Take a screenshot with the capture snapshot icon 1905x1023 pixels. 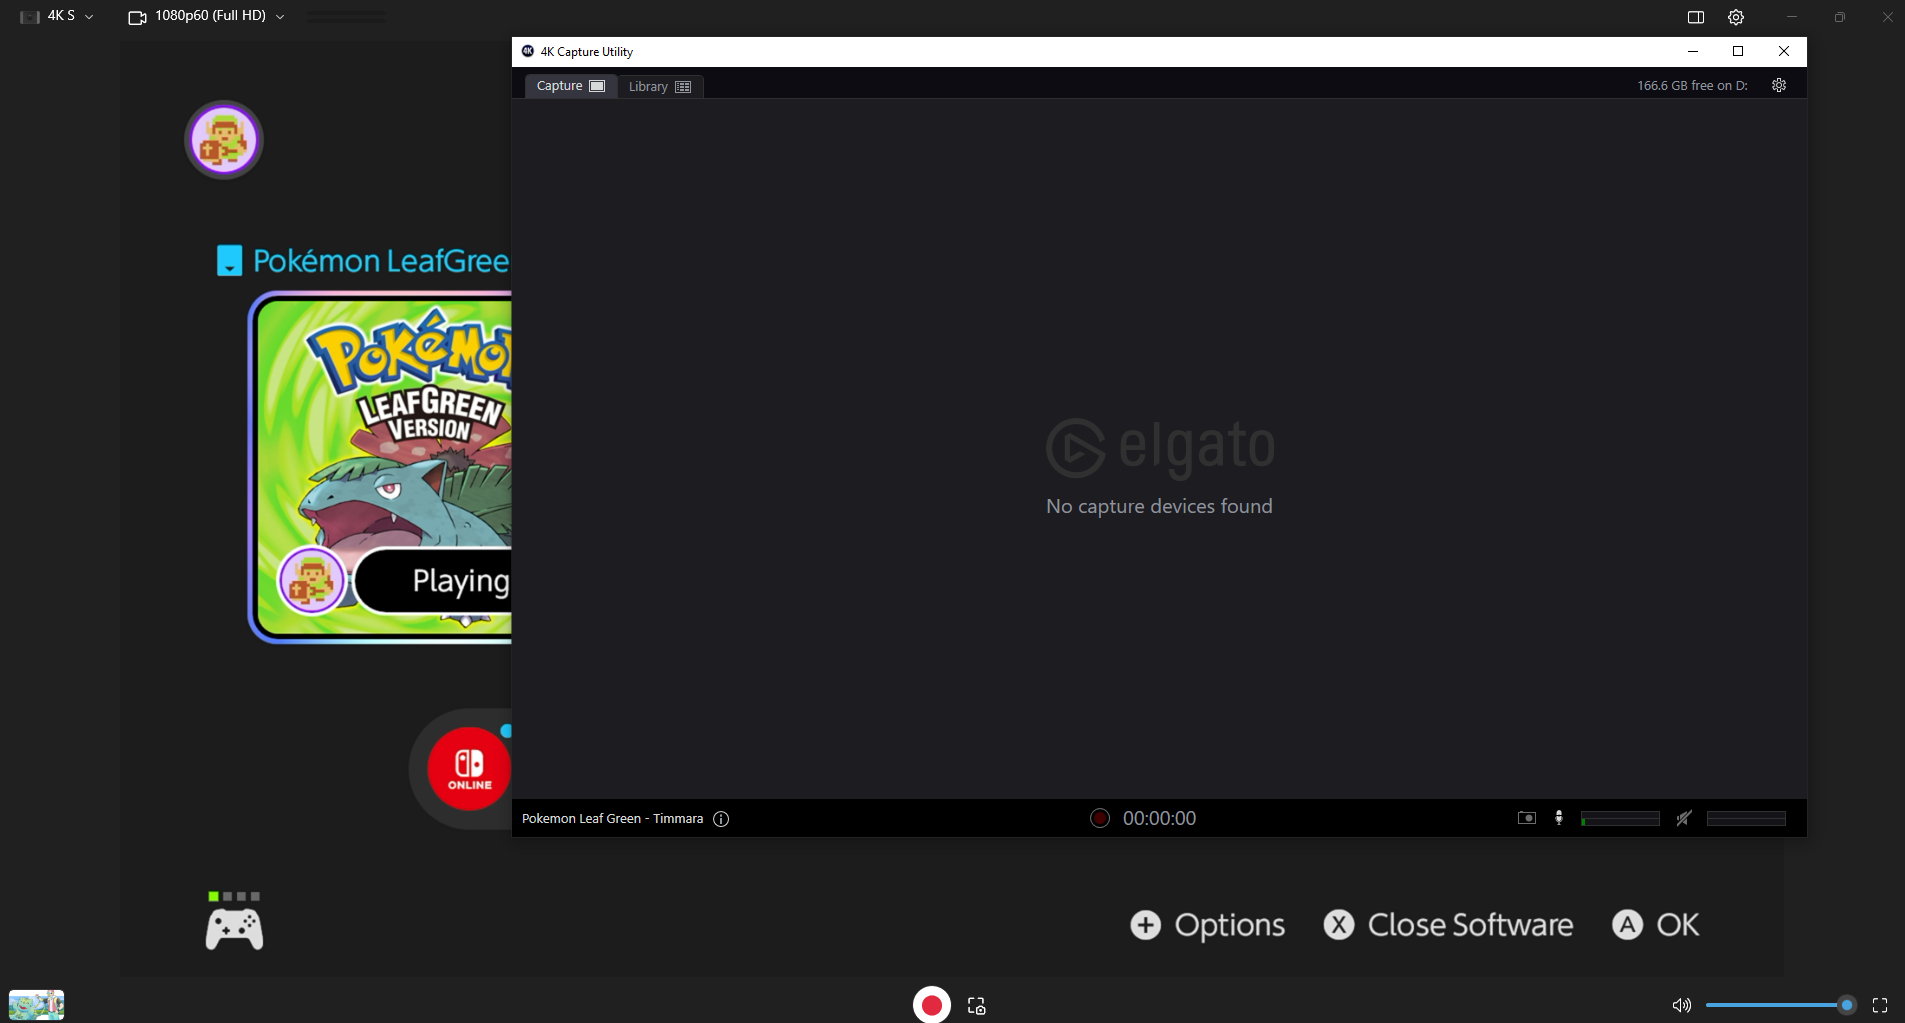point(977,1006)
